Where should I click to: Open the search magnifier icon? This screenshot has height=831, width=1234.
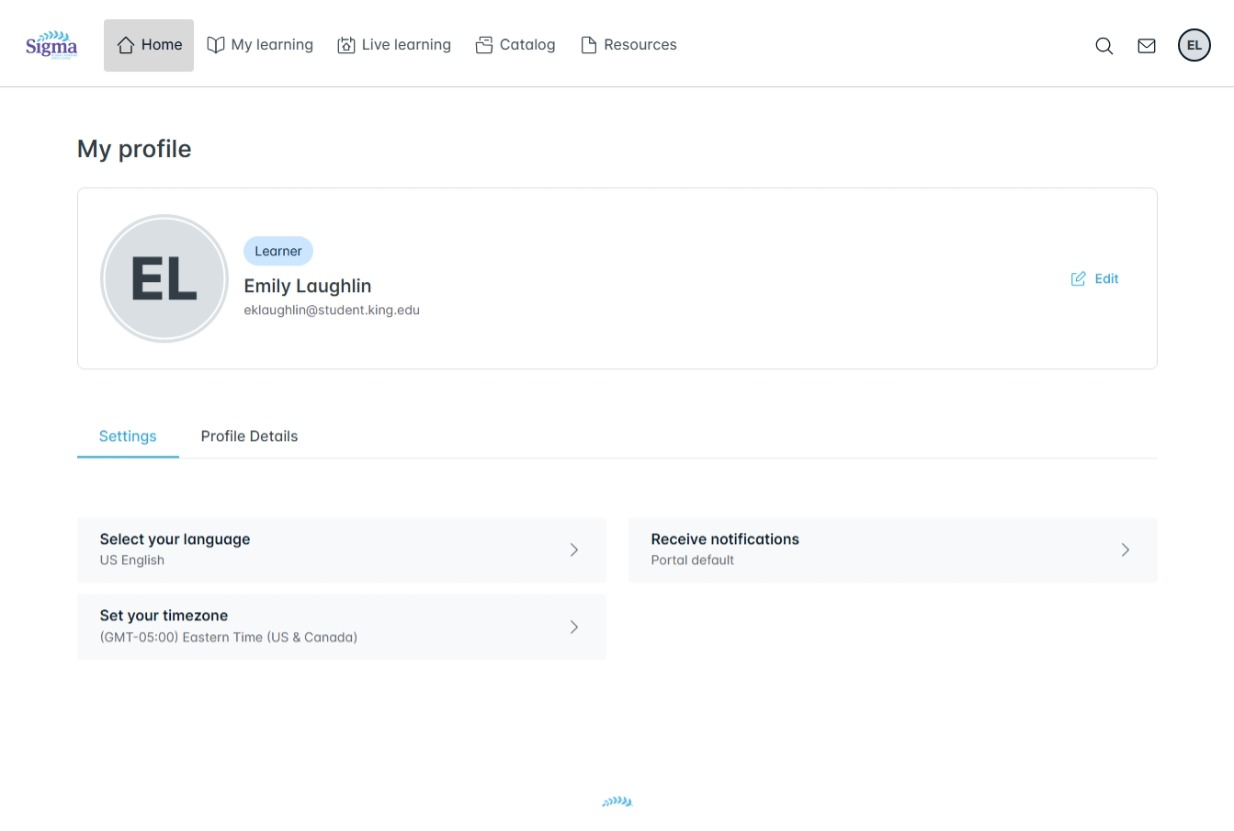pyautogui.click(x=1104, y=46)
